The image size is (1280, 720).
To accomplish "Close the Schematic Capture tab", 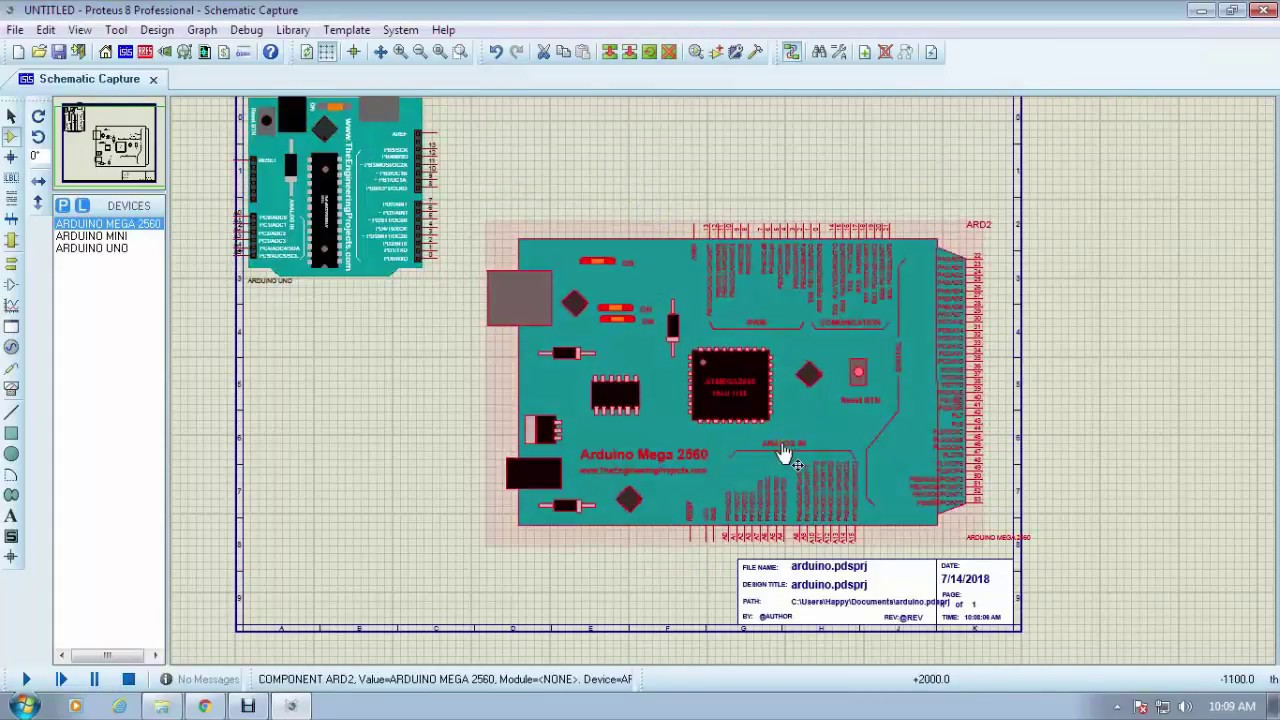I will click(x=153, y=79).
